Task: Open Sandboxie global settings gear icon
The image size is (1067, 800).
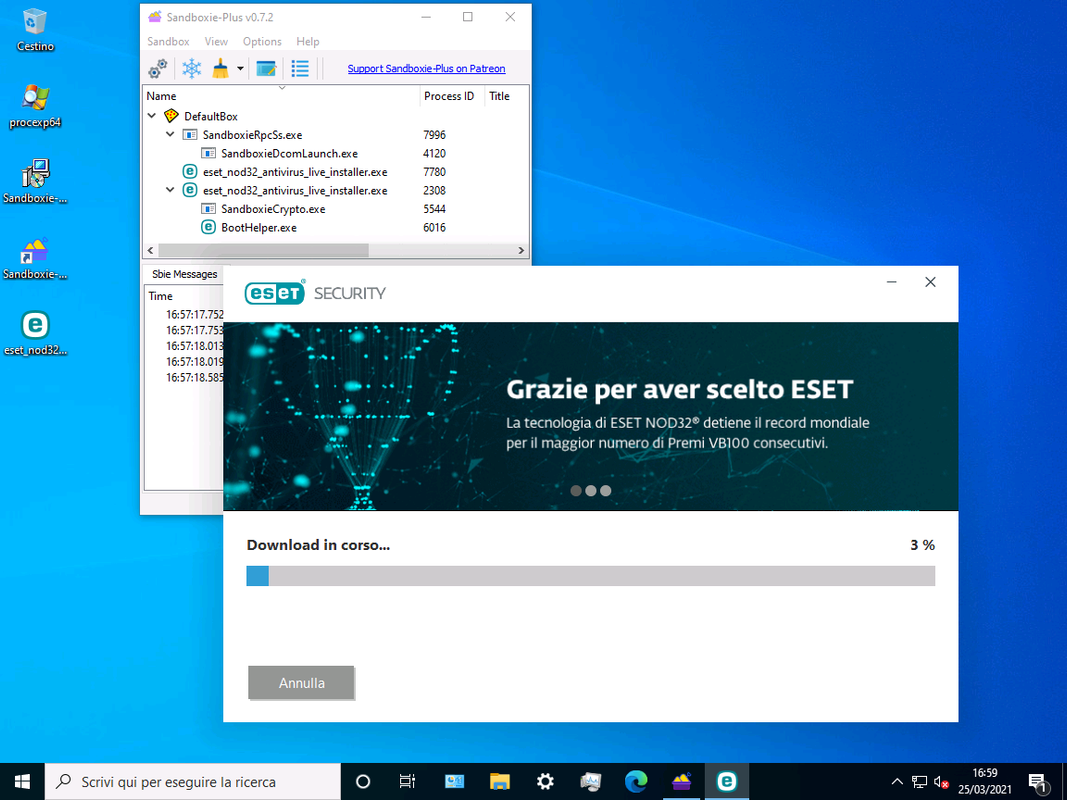Action: pyautogui.click(x=158, y=68)
